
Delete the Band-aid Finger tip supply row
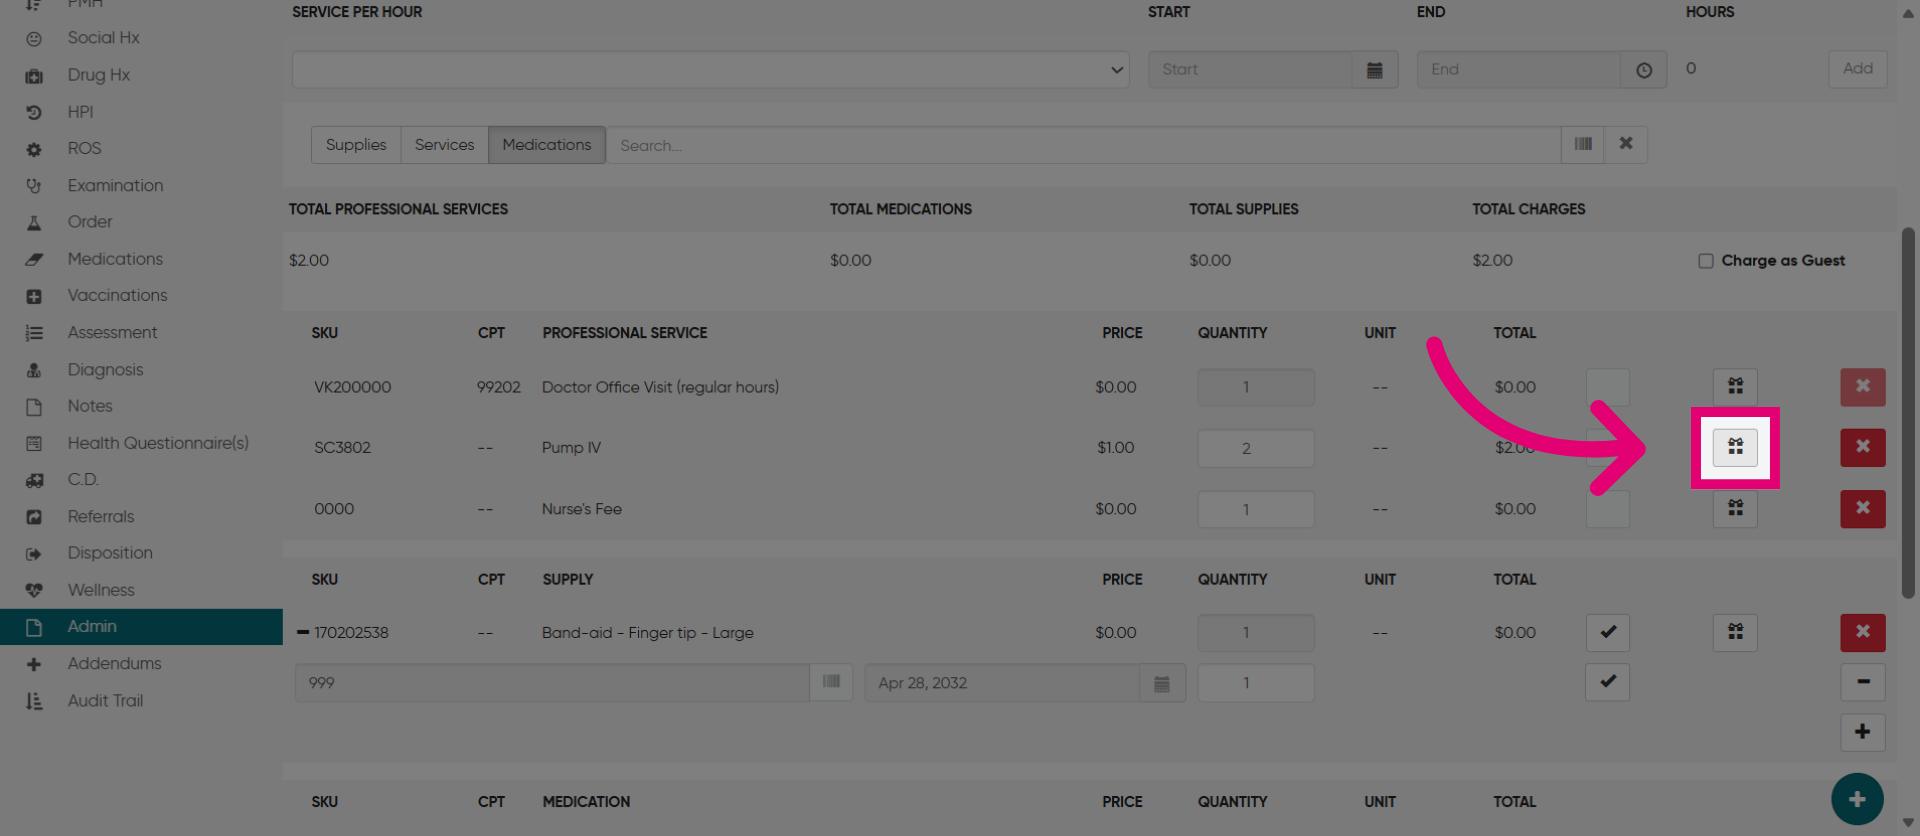click(x=1863, y=632)
